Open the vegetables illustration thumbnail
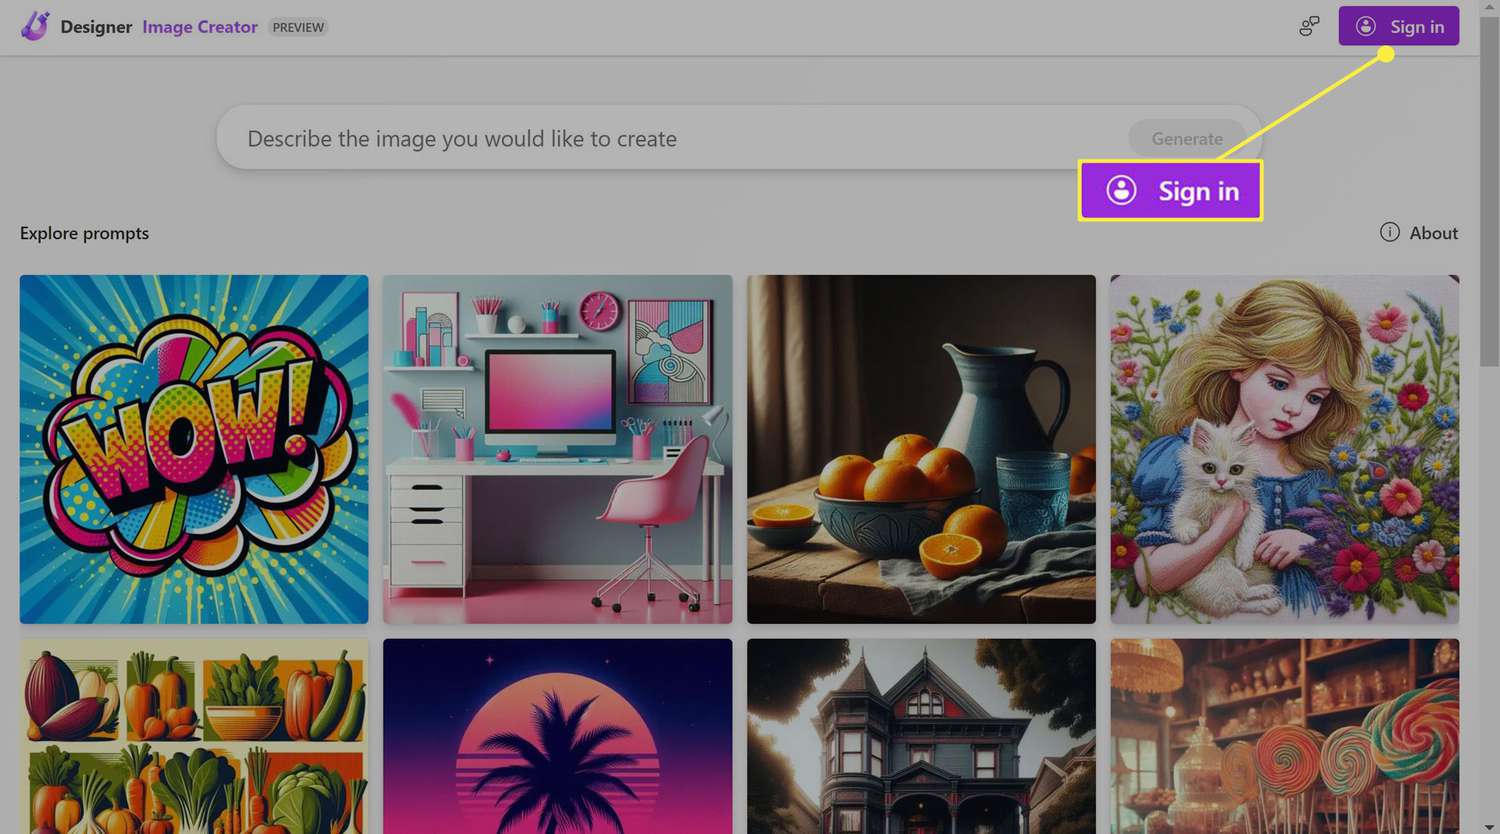 point(194,736)
